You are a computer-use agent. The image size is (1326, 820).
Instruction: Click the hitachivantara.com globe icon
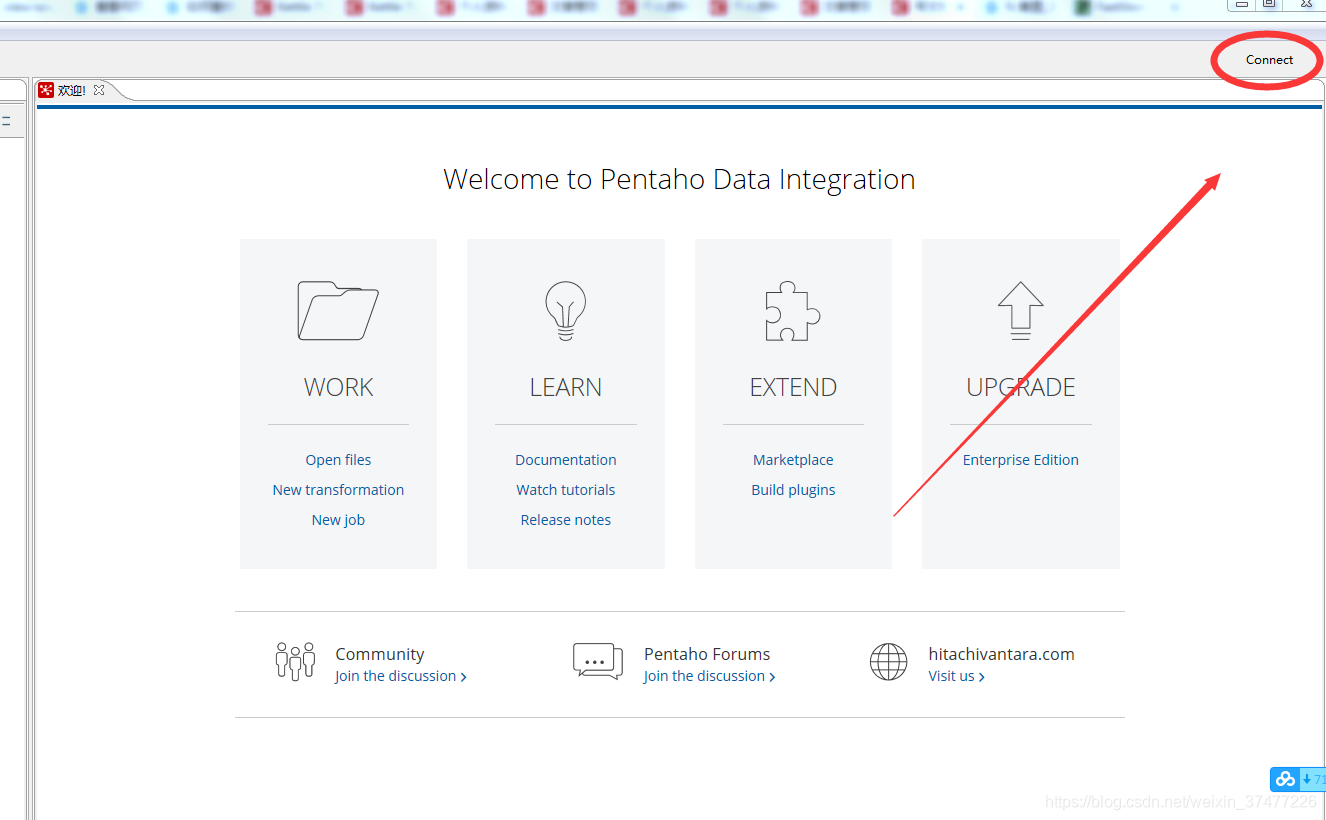tap(888, 662)
